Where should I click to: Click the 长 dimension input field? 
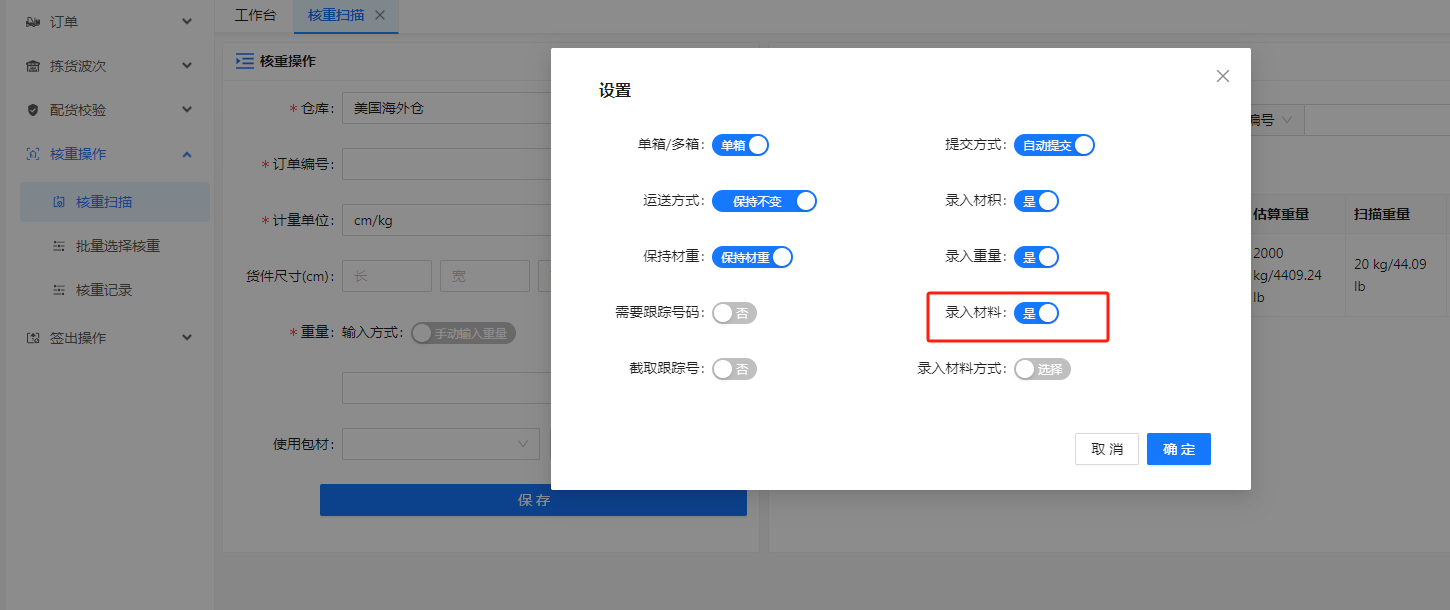point(387,276)
